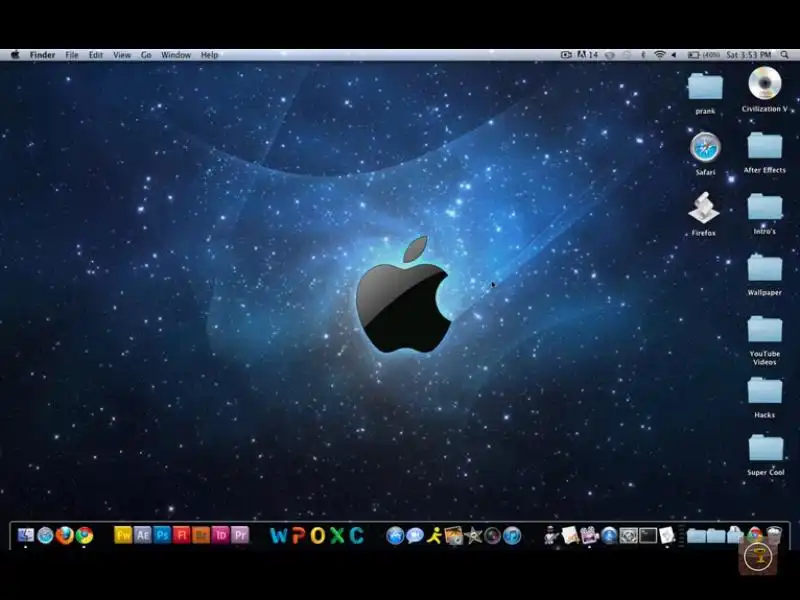The image size is (800, 600).
Task: Select the After Effects folder
Action: (x=764, y=153)
